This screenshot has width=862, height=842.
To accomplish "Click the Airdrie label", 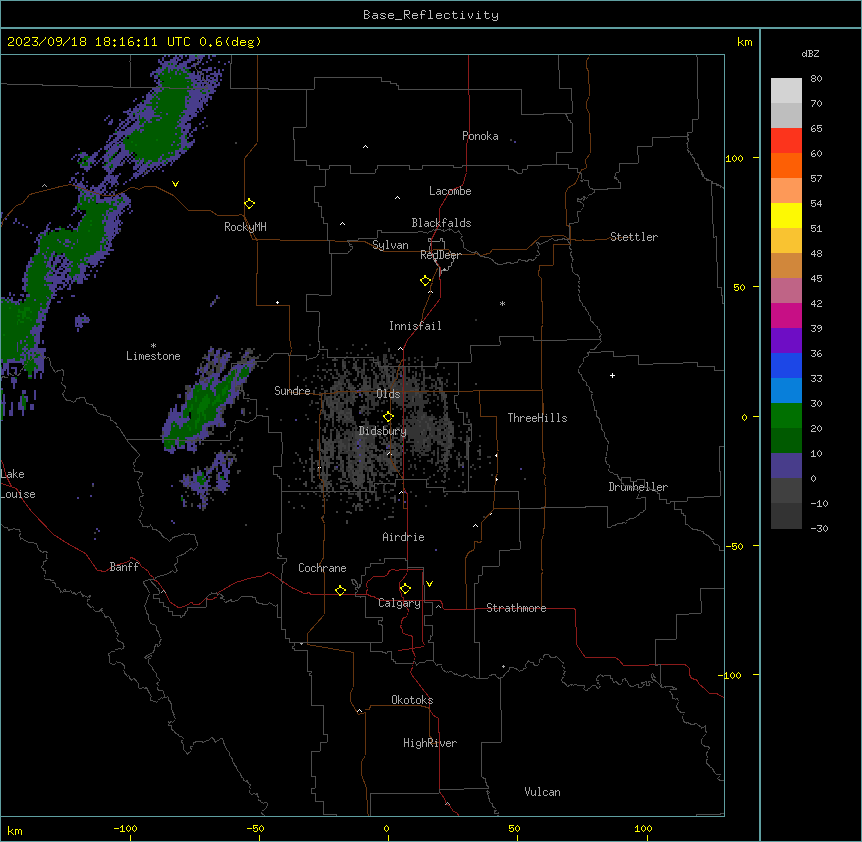I will (x=404, y=537).
